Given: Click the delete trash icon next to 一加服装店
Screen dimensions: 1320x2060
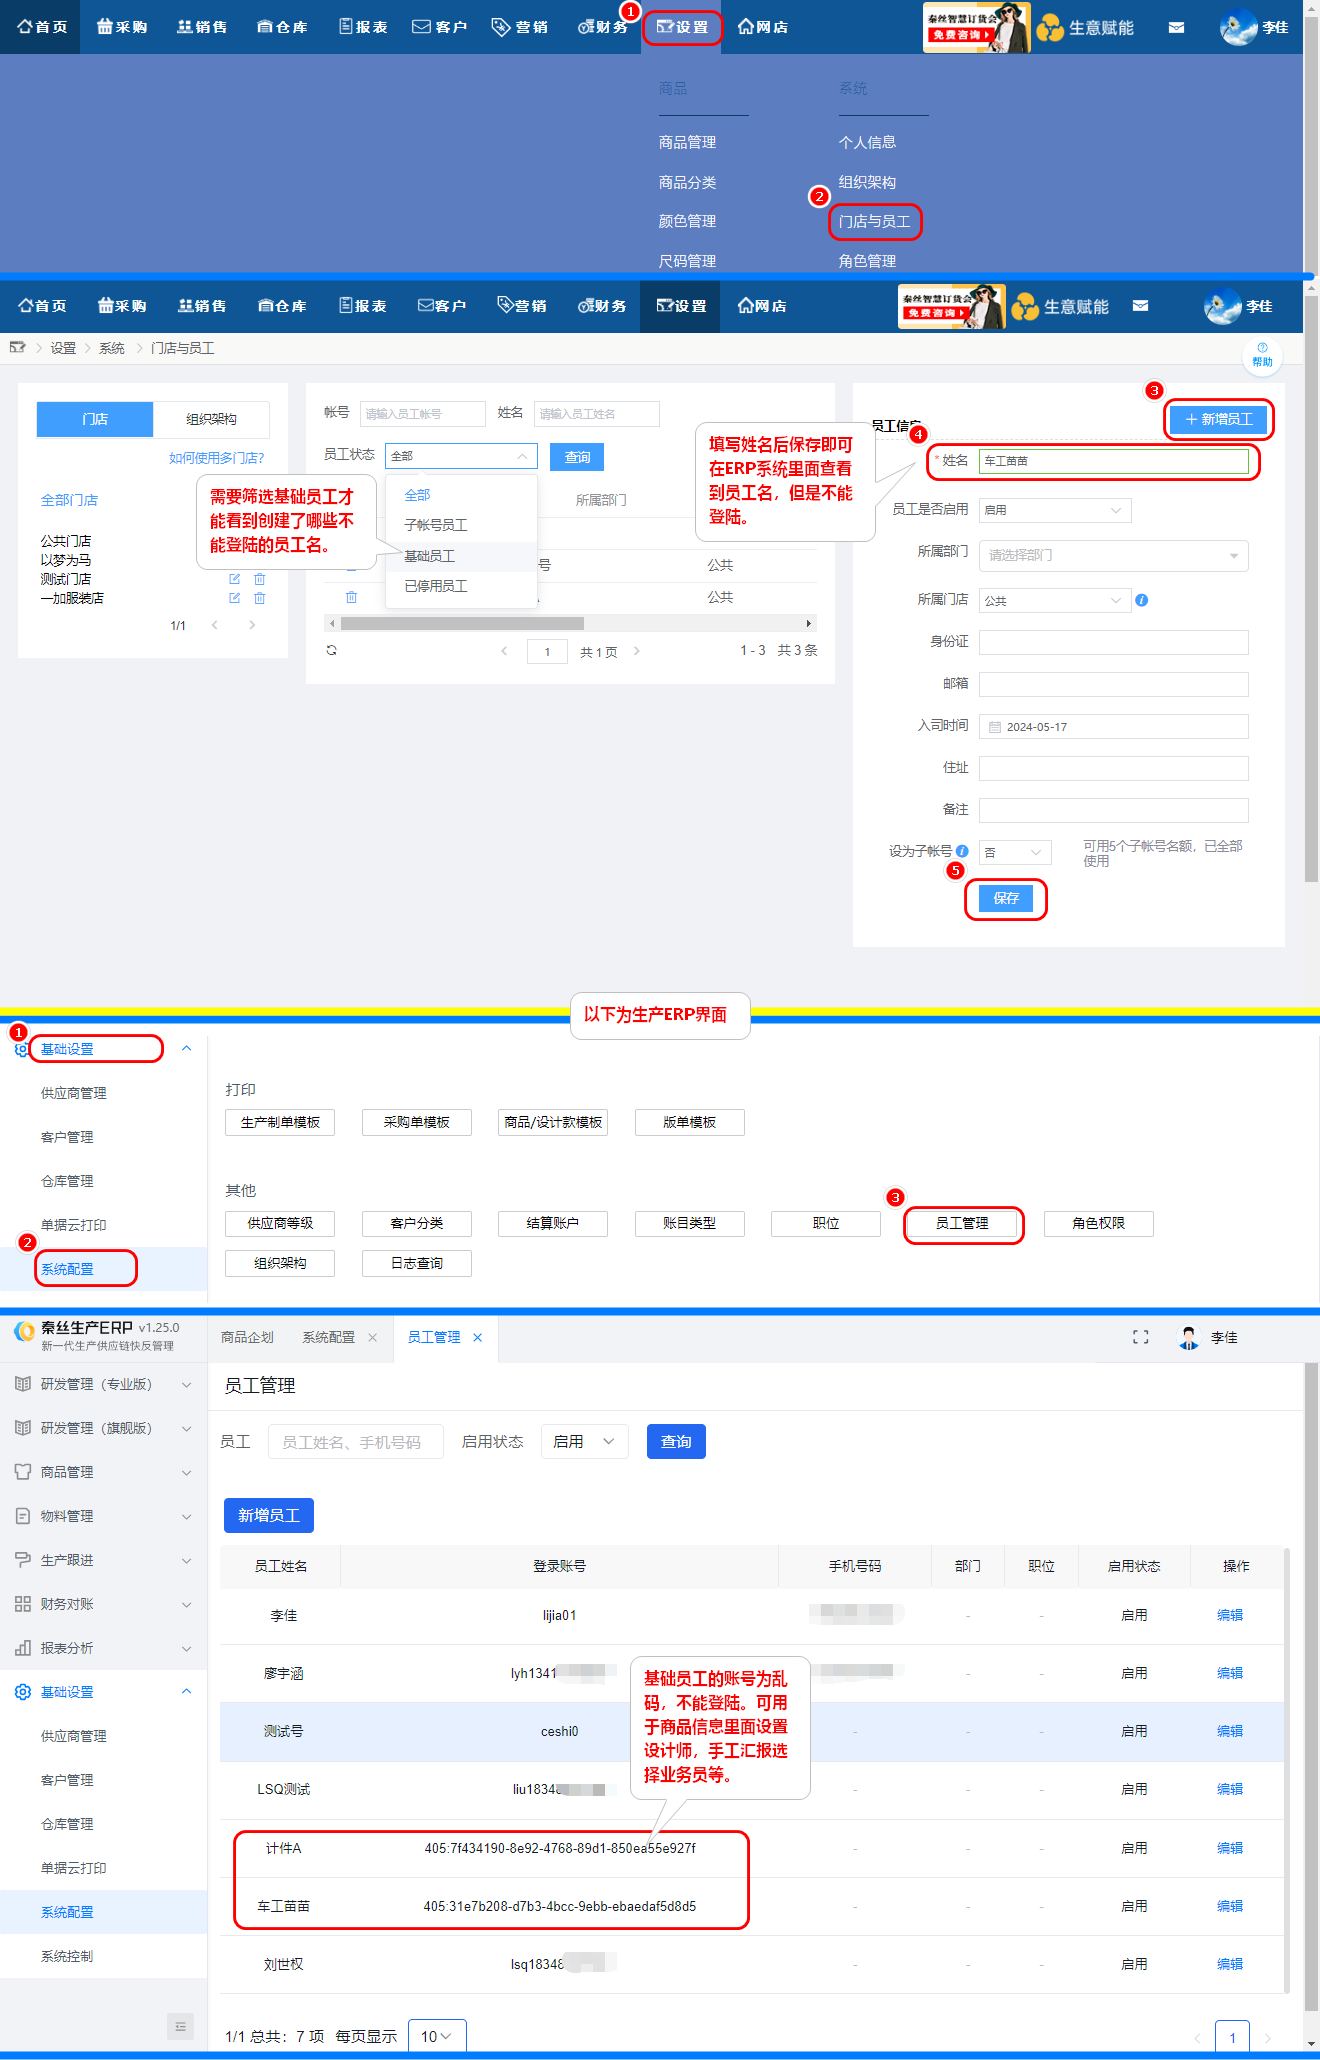Looking at the screenshot, I should tap(260, 598).
